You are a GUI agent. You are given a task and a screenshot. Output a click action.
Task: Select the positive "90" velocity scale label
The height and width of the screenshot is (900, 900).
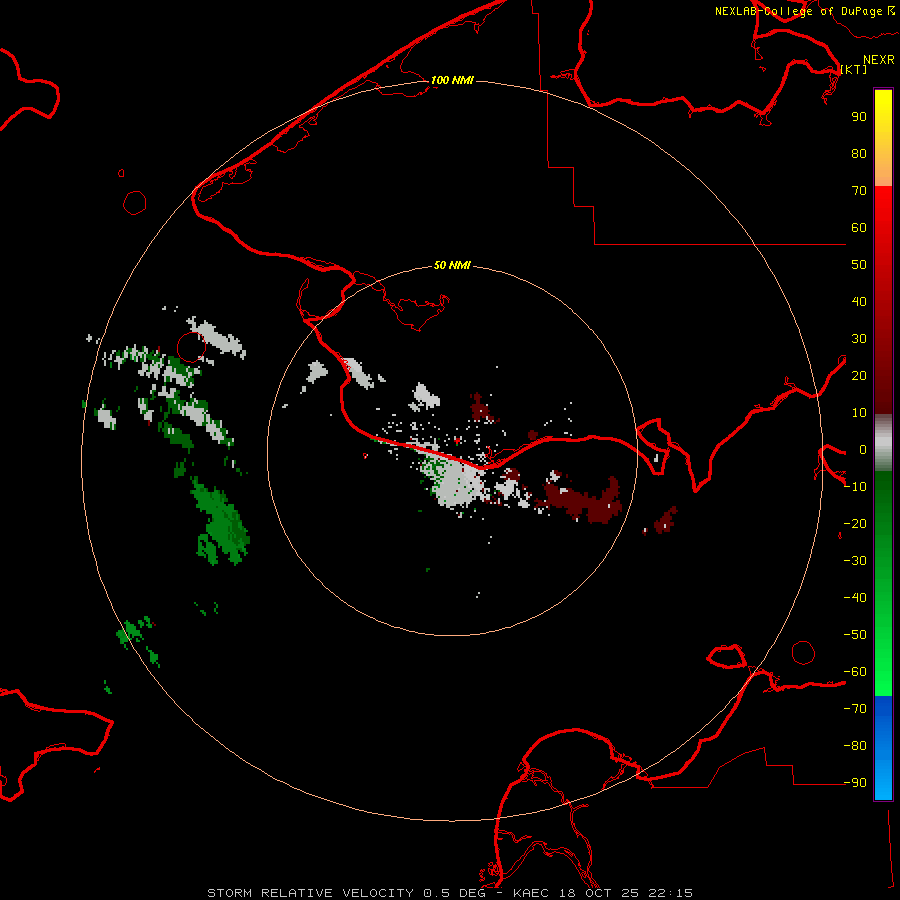[x=859, y=117]
